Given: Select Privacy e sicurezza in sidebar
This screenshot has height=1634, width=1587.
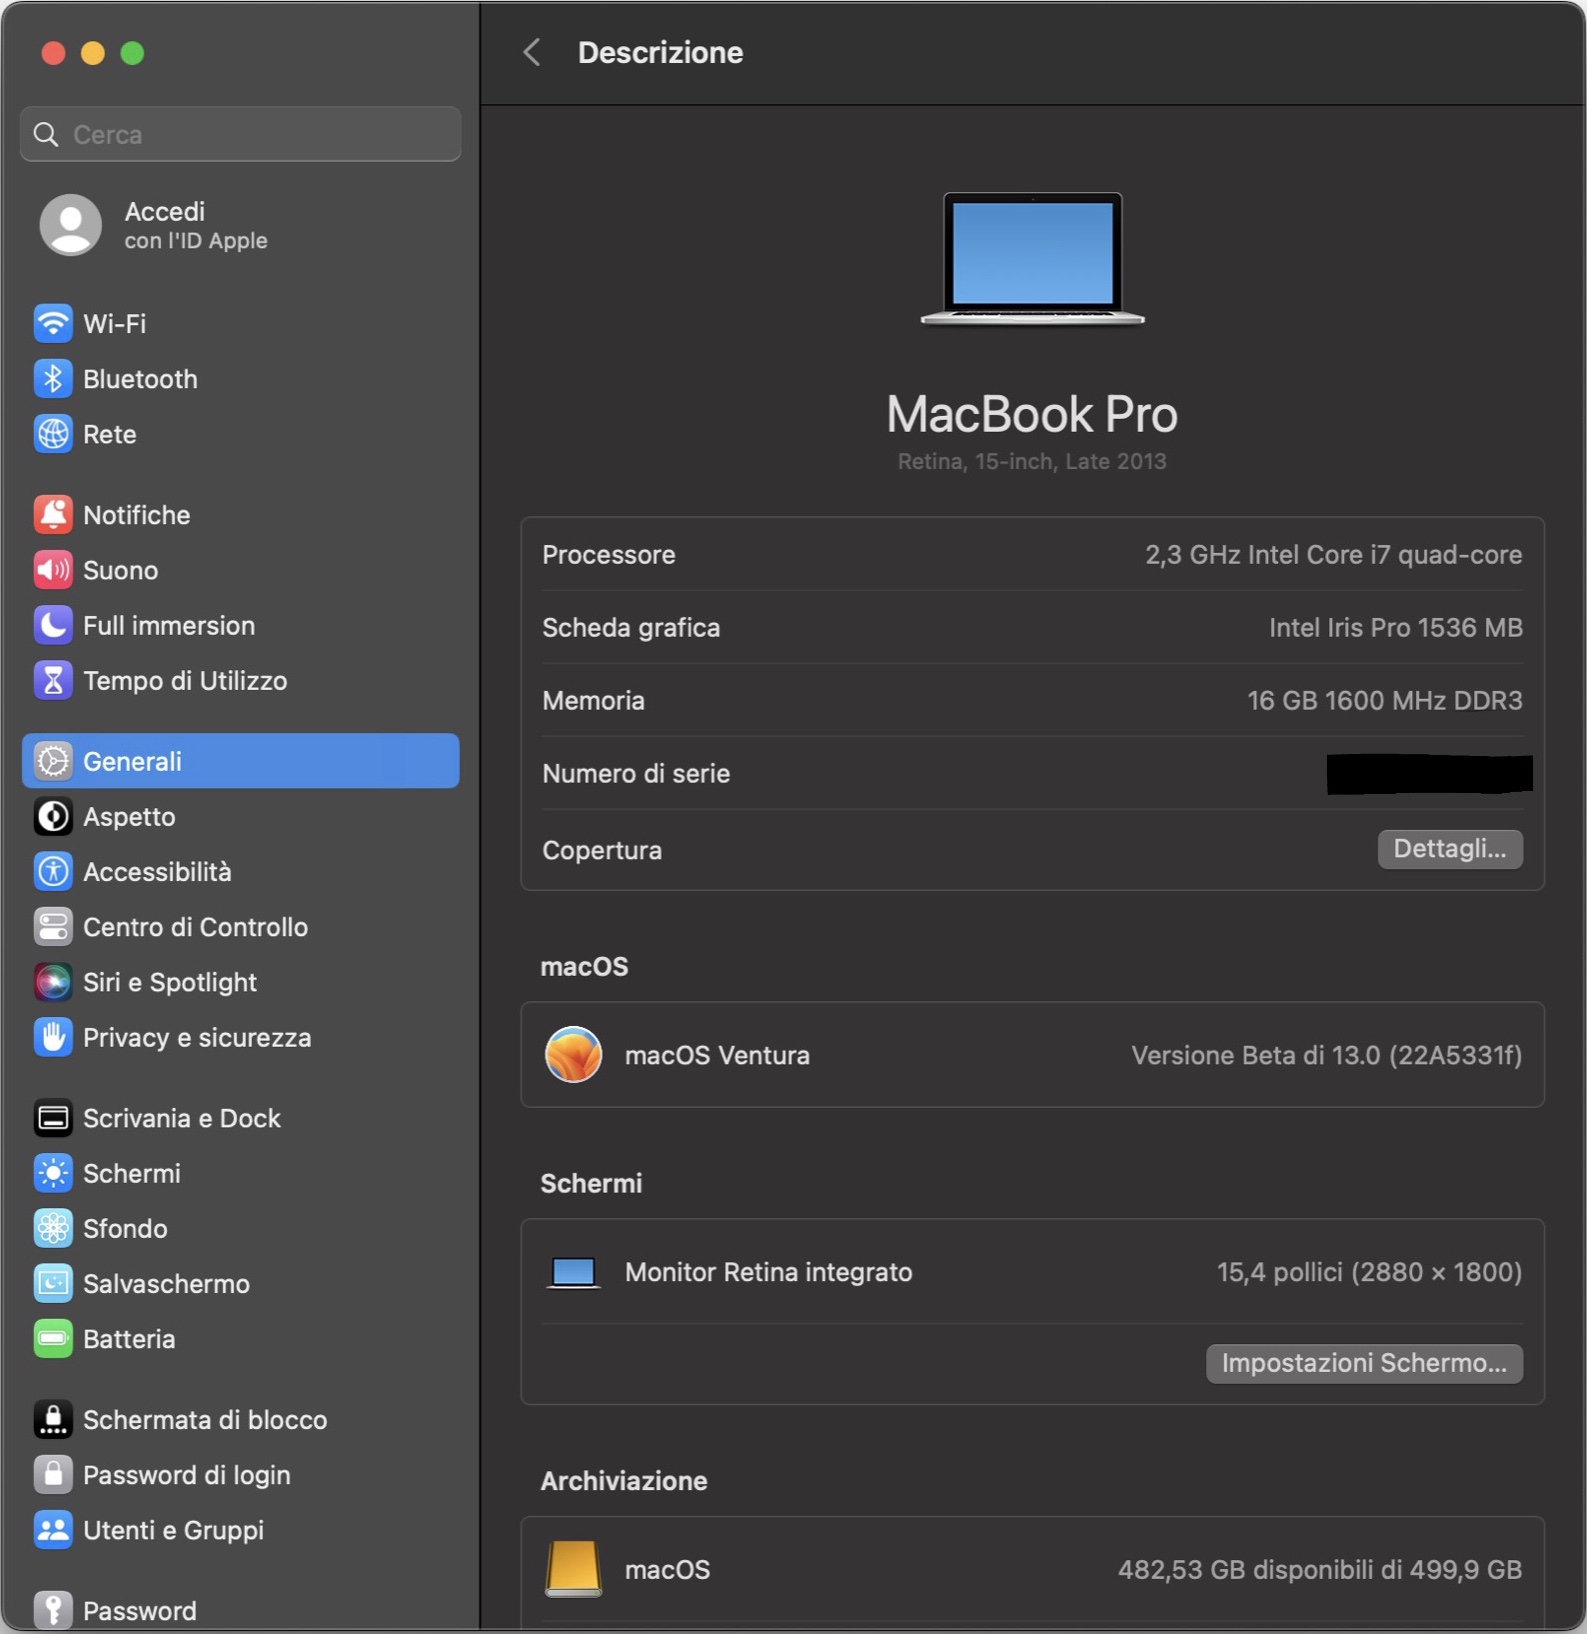Looking at the screenshot, I should (240, 1038).
